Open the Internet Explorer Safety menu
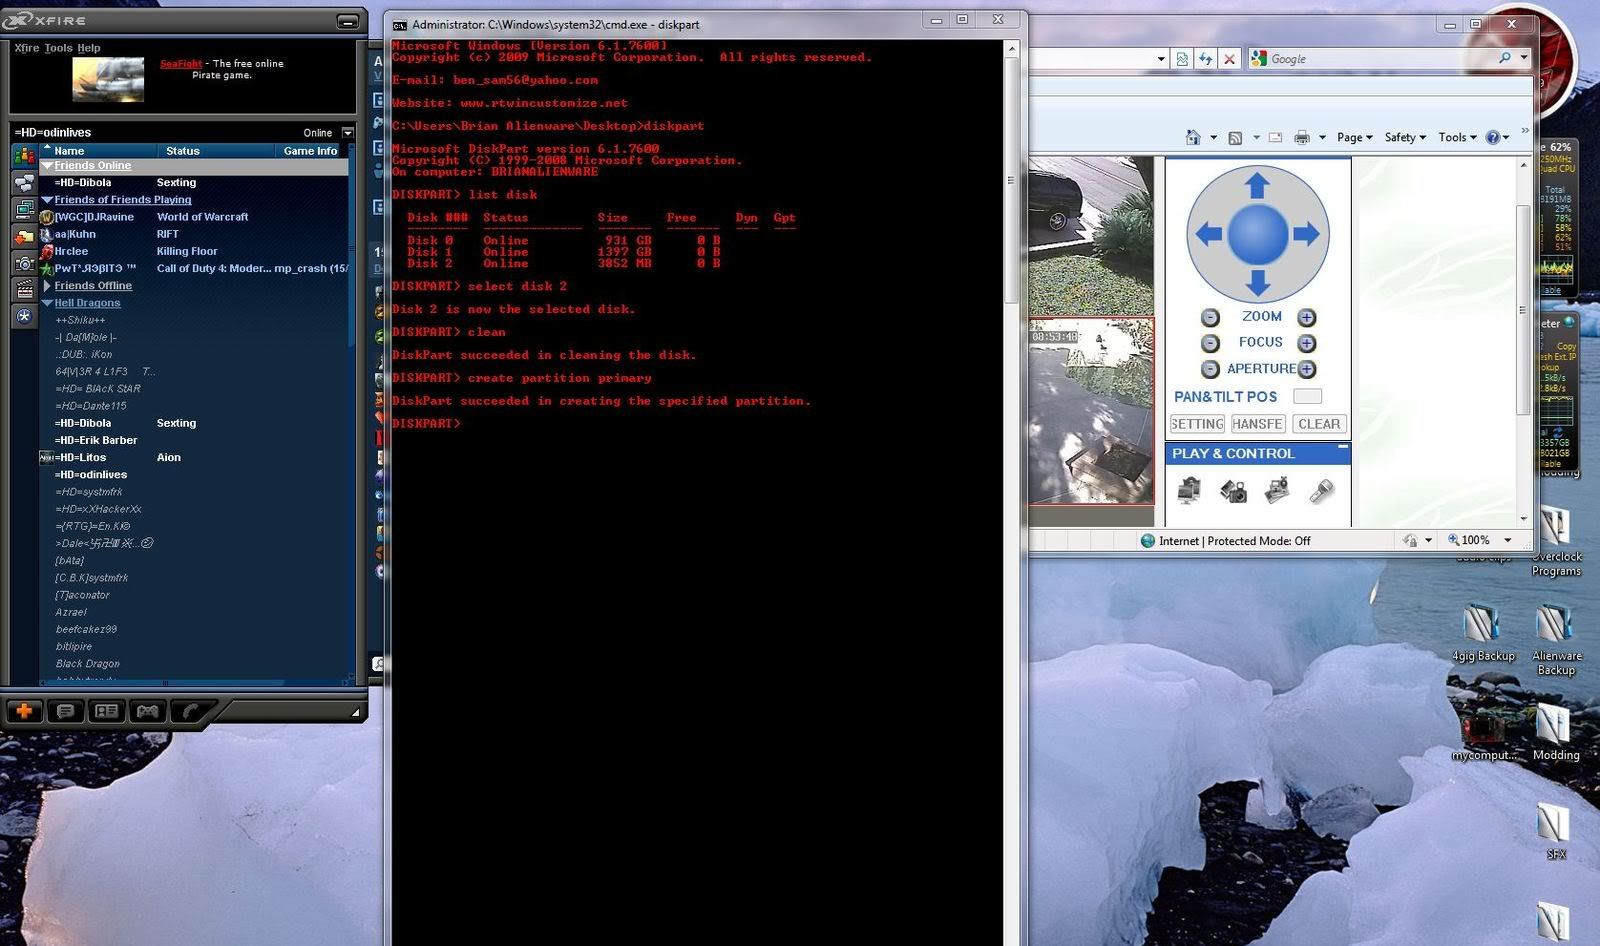1600x946 pixels. (1405, 137)
